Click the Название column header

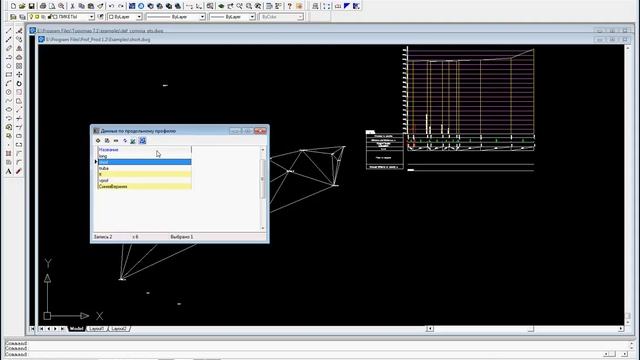(x=144, y=150)
